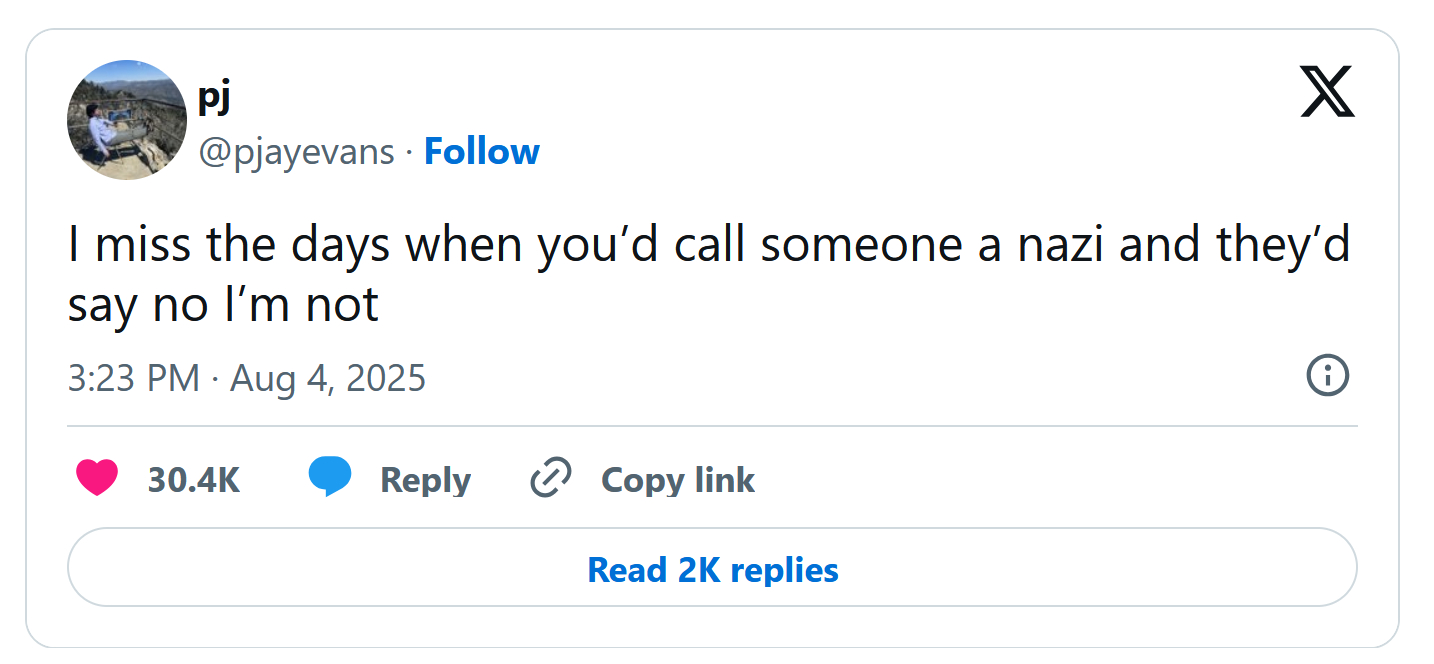Viewport: 1434px width, 664px height.
Task: Click the word nazi in the tweet
Action: tap(1062, 246)
